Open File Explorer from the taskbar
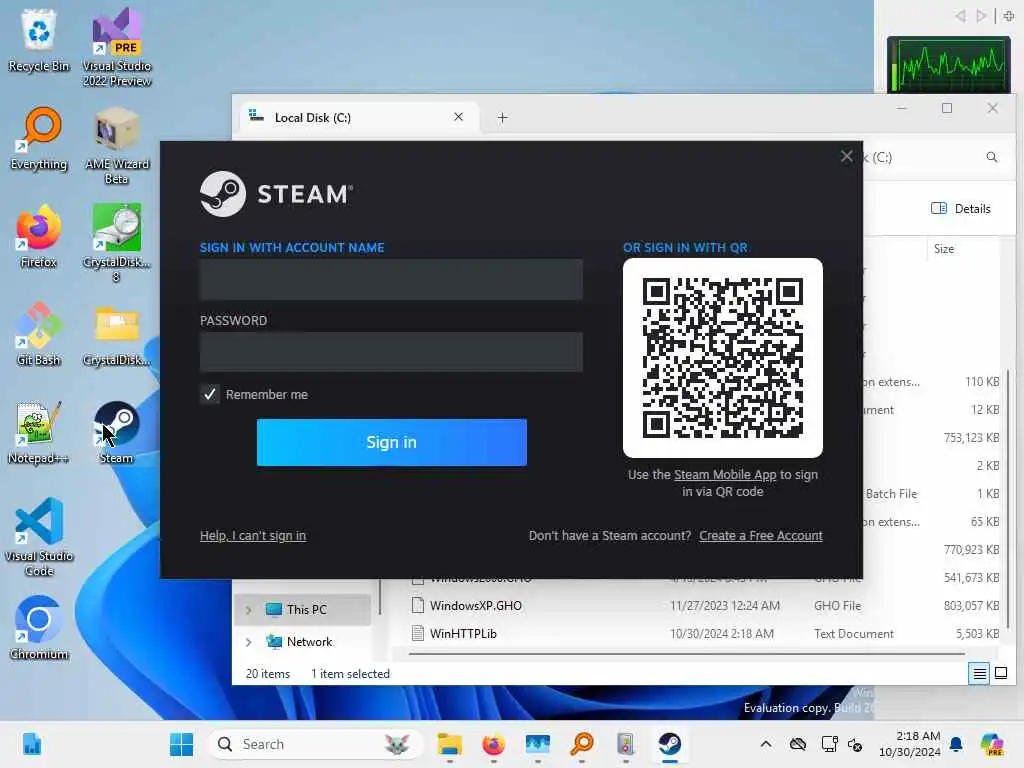Image resolution: width=1024 pixels, height=768 pixels. click(449, 744)
